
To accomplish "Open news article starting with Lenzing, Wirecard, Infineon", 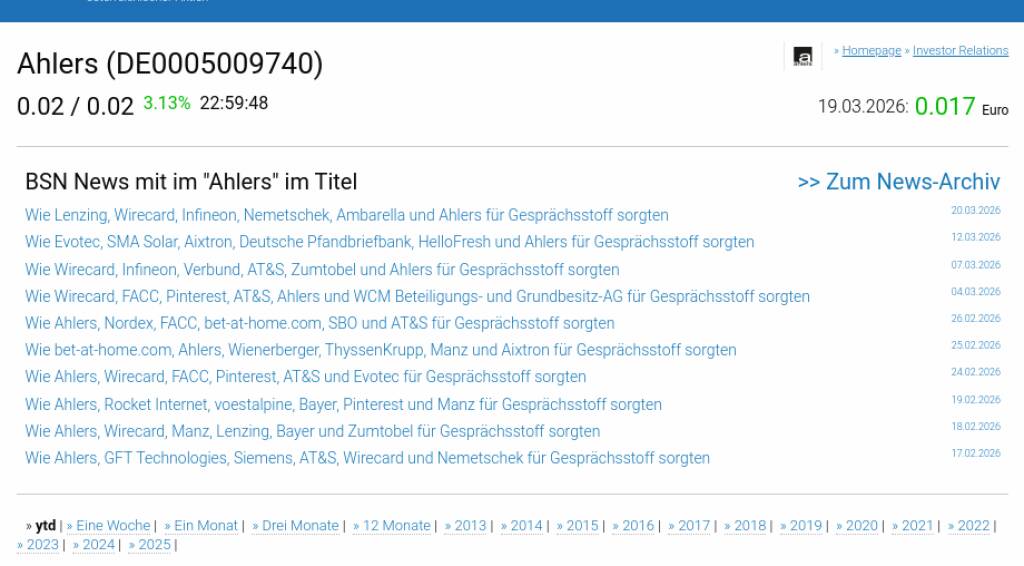I will (346, 215).
